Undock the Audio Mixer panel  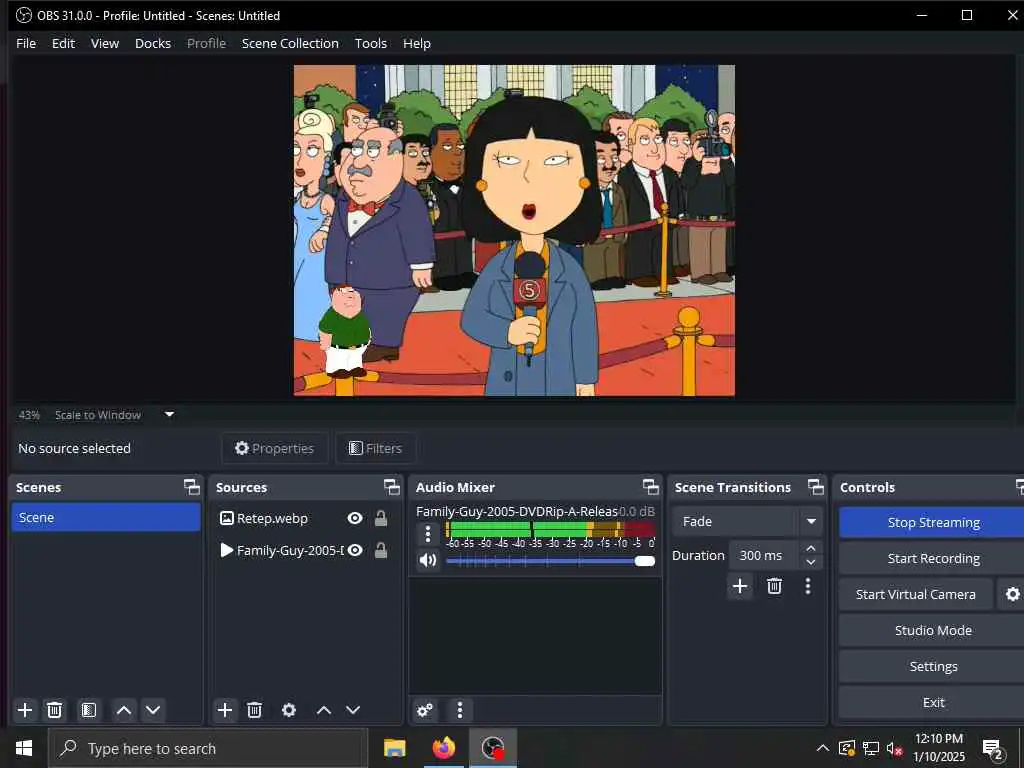point(650,487)
